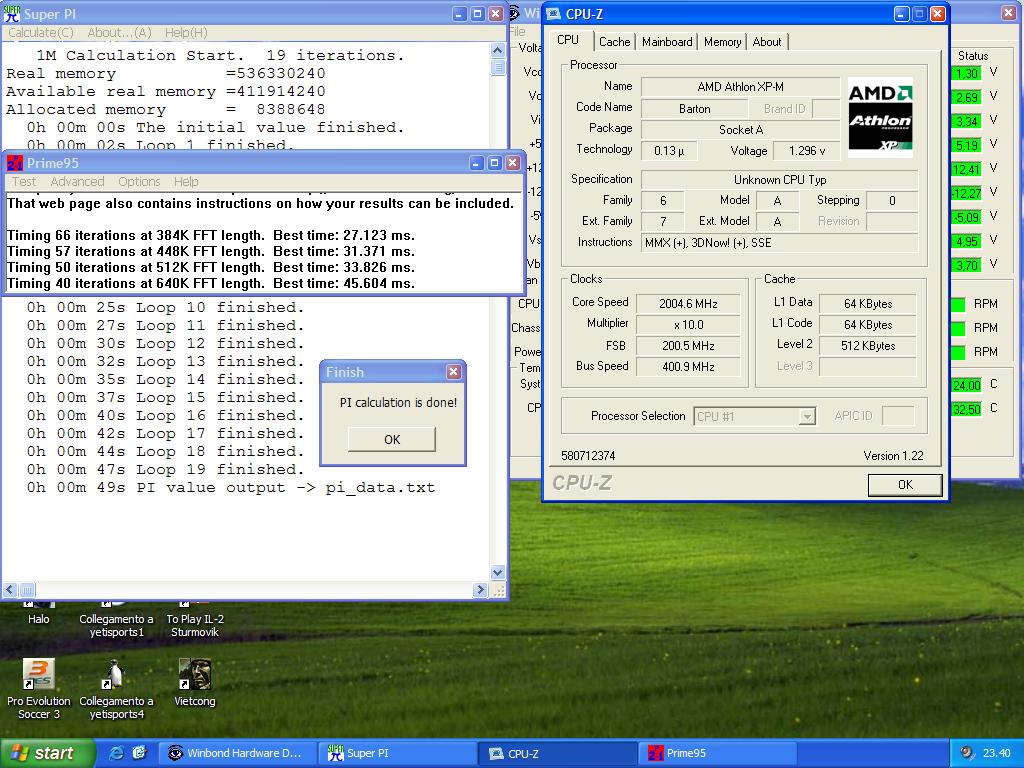Open Help(H) menu in Super PI
The width and height of the screenshot is (1024, 768).
[186, 33]
